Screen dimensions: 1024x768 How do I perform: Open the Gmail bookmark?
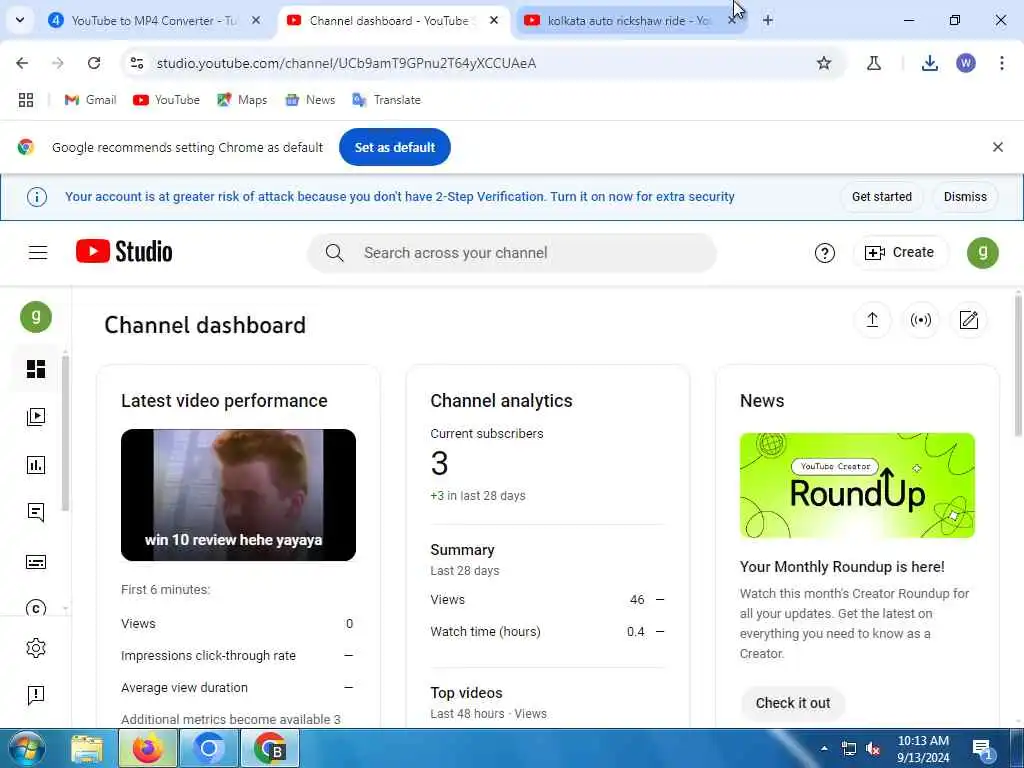tap(91, 100)
